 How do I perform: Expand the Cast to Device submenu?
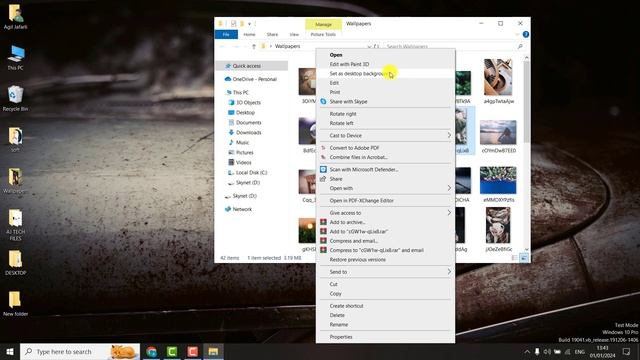[385, 135]
